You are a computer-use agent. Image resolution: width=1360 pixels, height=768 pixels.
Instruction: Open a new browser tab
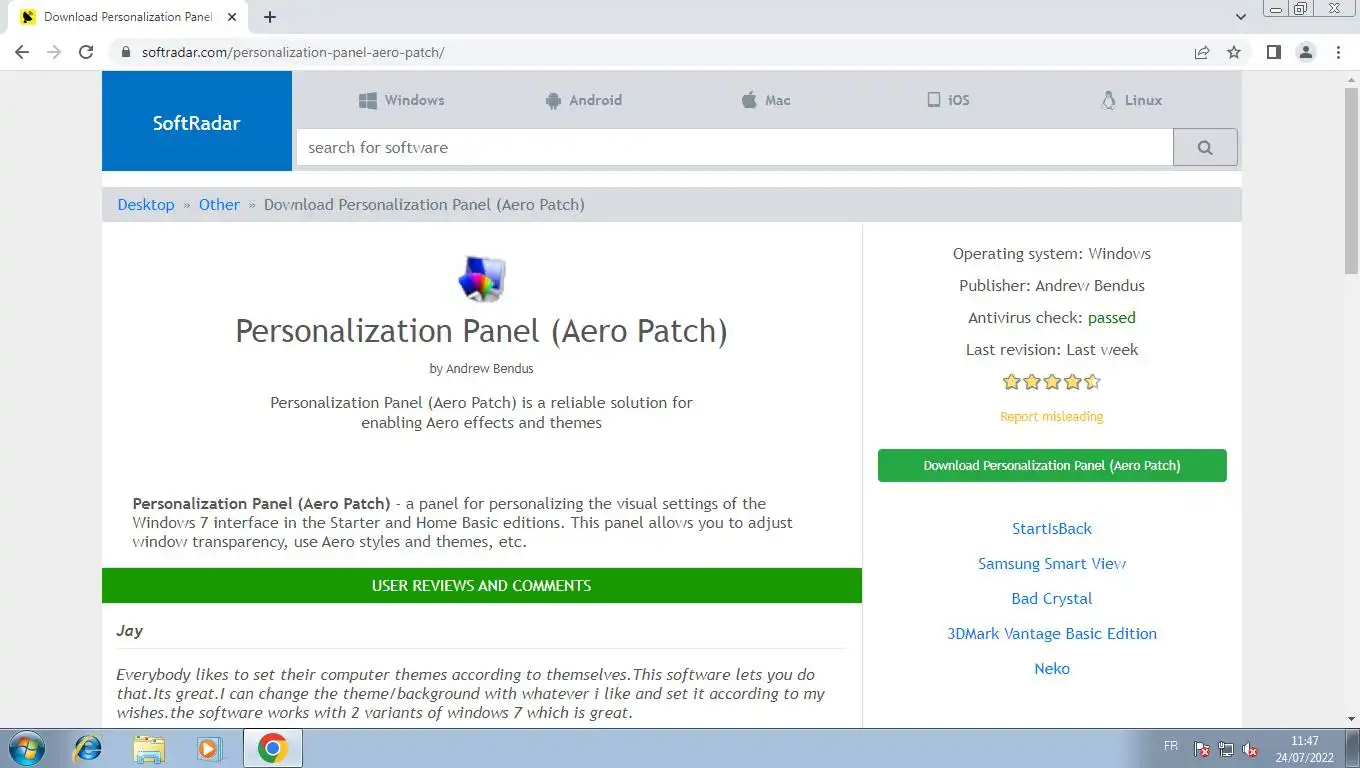coord(270,17)
